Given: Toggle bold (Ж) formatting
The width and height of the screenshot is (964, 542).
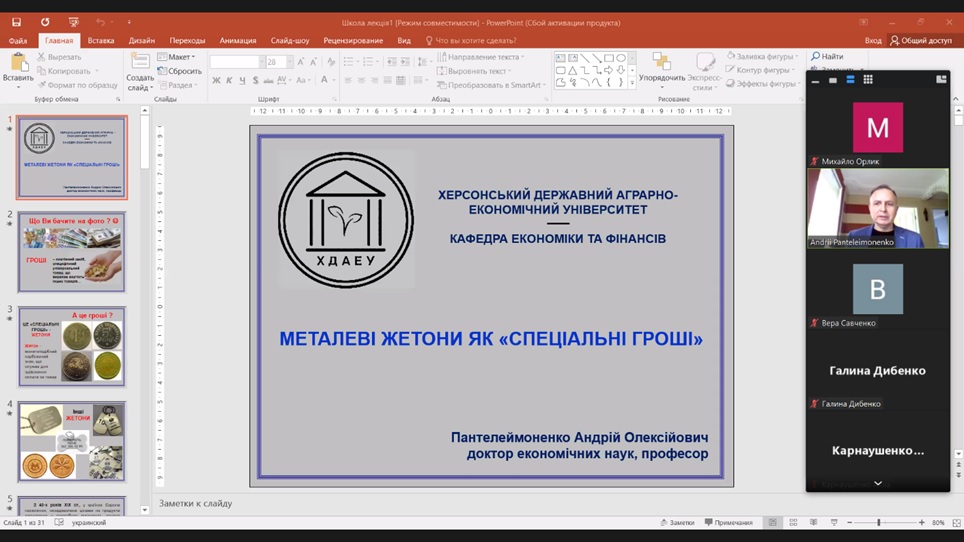Looking at the screenshot, I should pyautogui.click(x=216, y=81).
